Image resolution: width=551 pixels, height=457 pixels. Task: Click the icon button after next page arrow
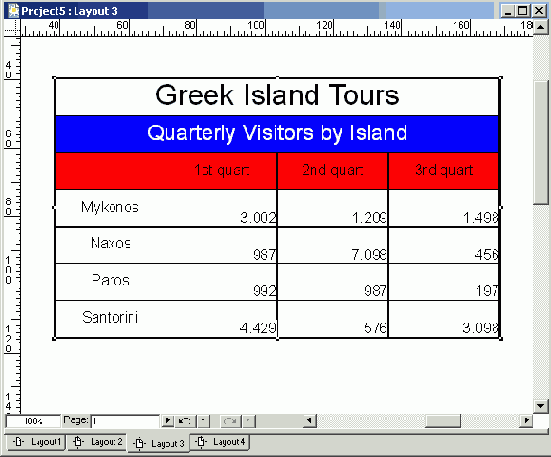(x=185, y=421)
